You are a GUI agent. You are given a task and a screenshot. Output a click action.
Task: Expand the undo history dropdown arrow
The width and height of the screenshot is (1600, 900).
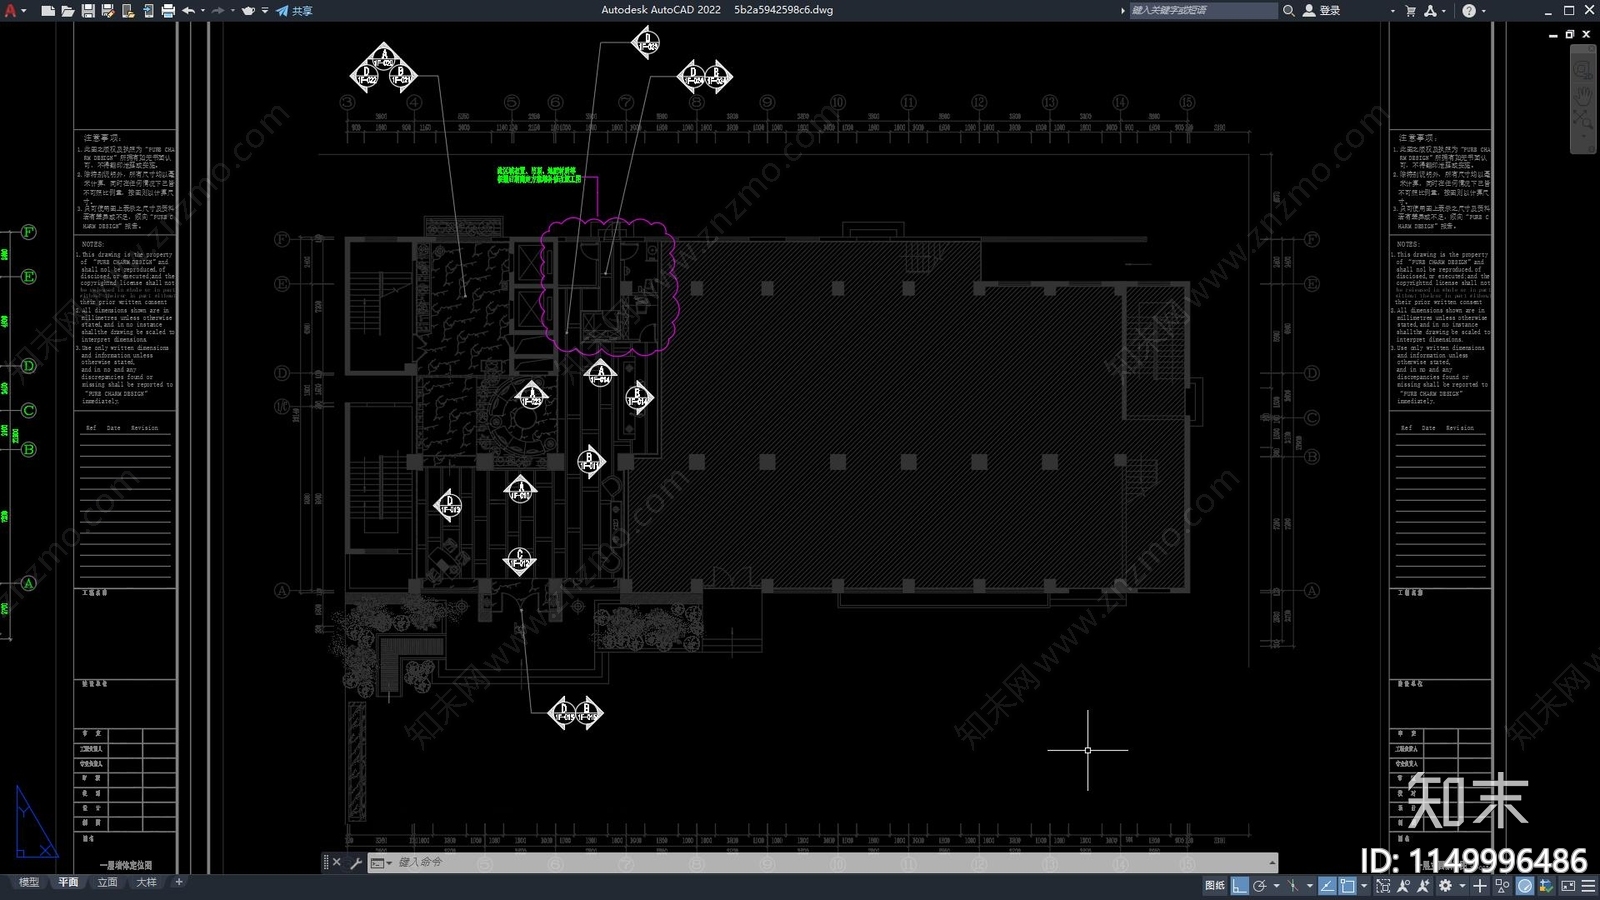(x=203, y=11)
